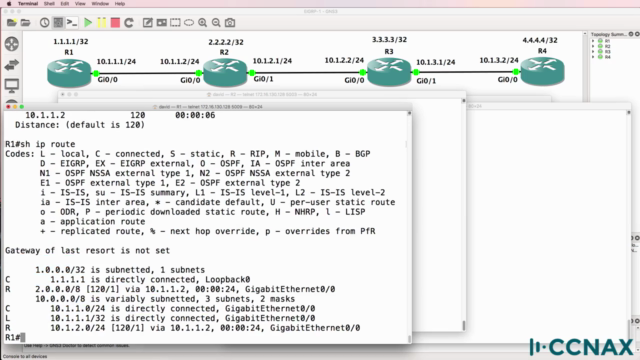Open the Shell menu
The height and width of the screenshot is (360, 640).
tap(49, 4)
